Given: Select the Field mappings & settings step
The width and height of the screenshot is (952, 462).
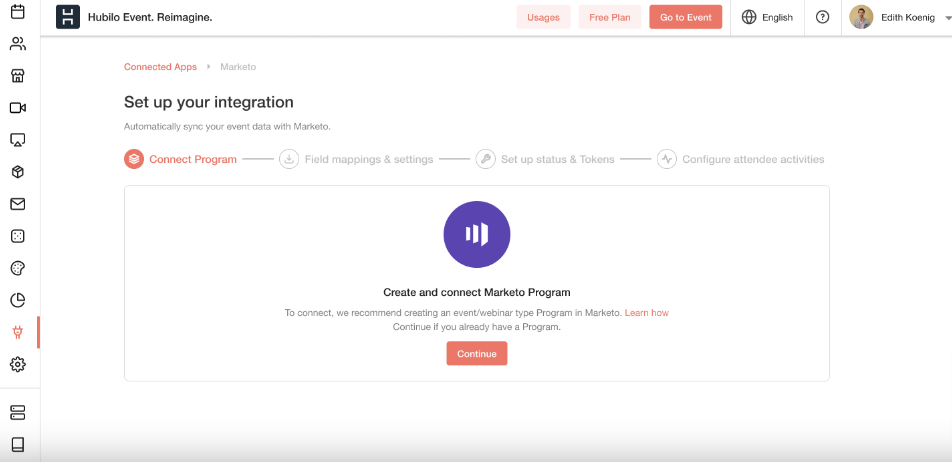Looking at the screenshot, I should point(356,159).
